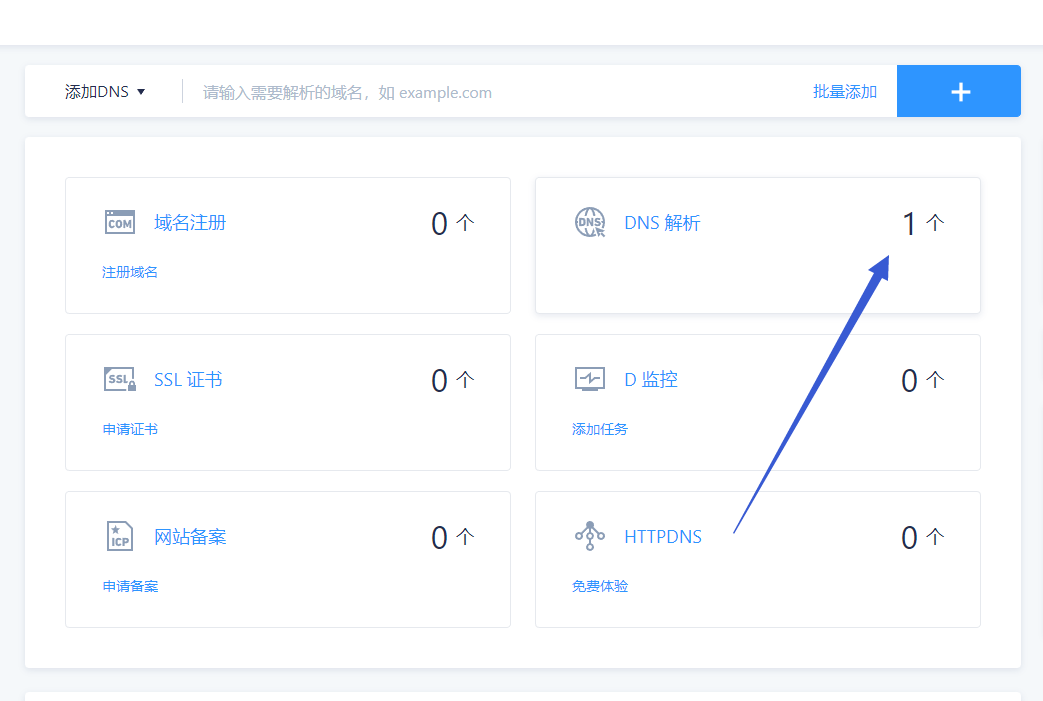Open the SSL 证书 title link
The image size is (1043, 701).
click(x=188, y=380)
